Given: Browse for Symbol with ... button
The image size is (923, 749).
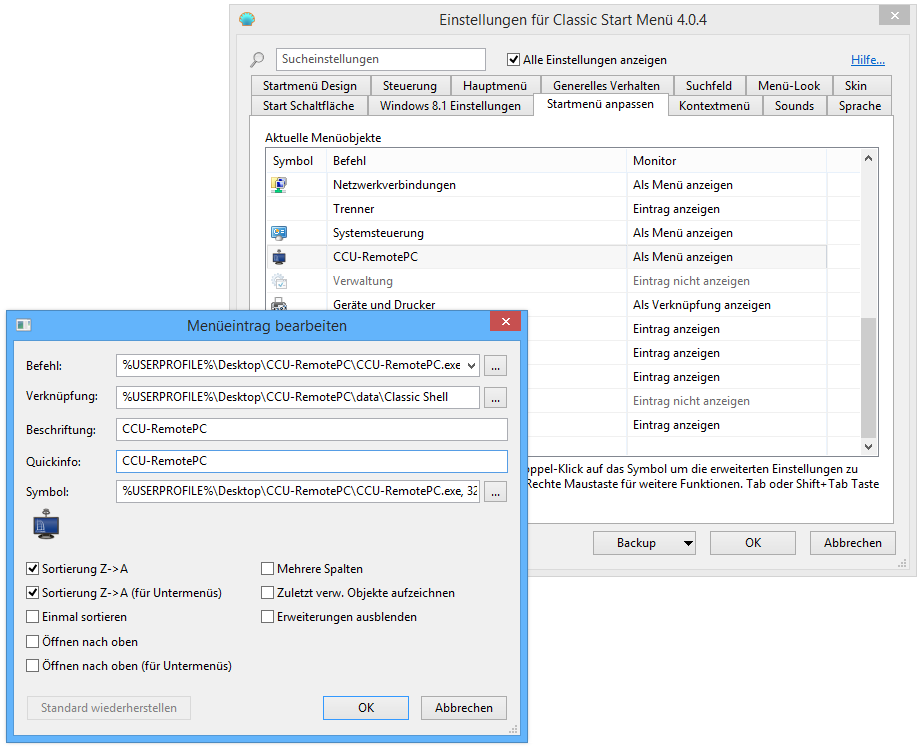Looking at the screenshot, I should pyautogui.click(x=496, y=492).
